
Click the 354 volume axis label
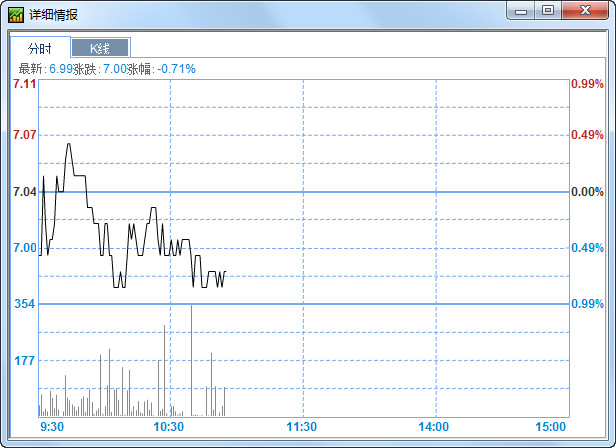24,304
